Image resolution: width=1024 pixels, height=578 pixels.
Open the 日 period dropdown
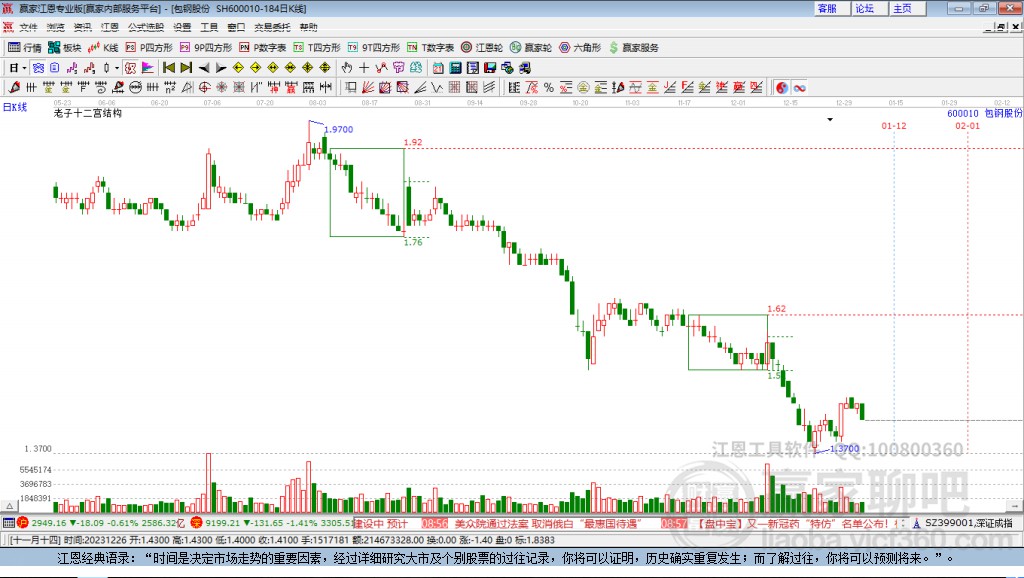point(18,68)
